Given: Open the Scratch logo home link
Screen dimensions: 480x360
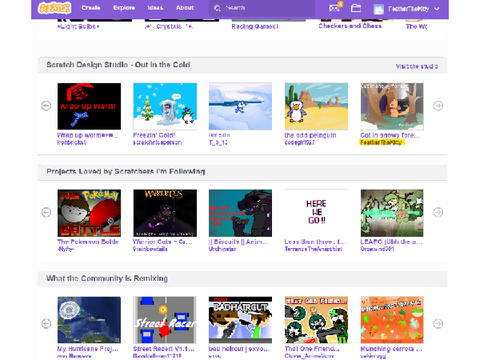Looking at the screenshot, I should pos(54,8).
